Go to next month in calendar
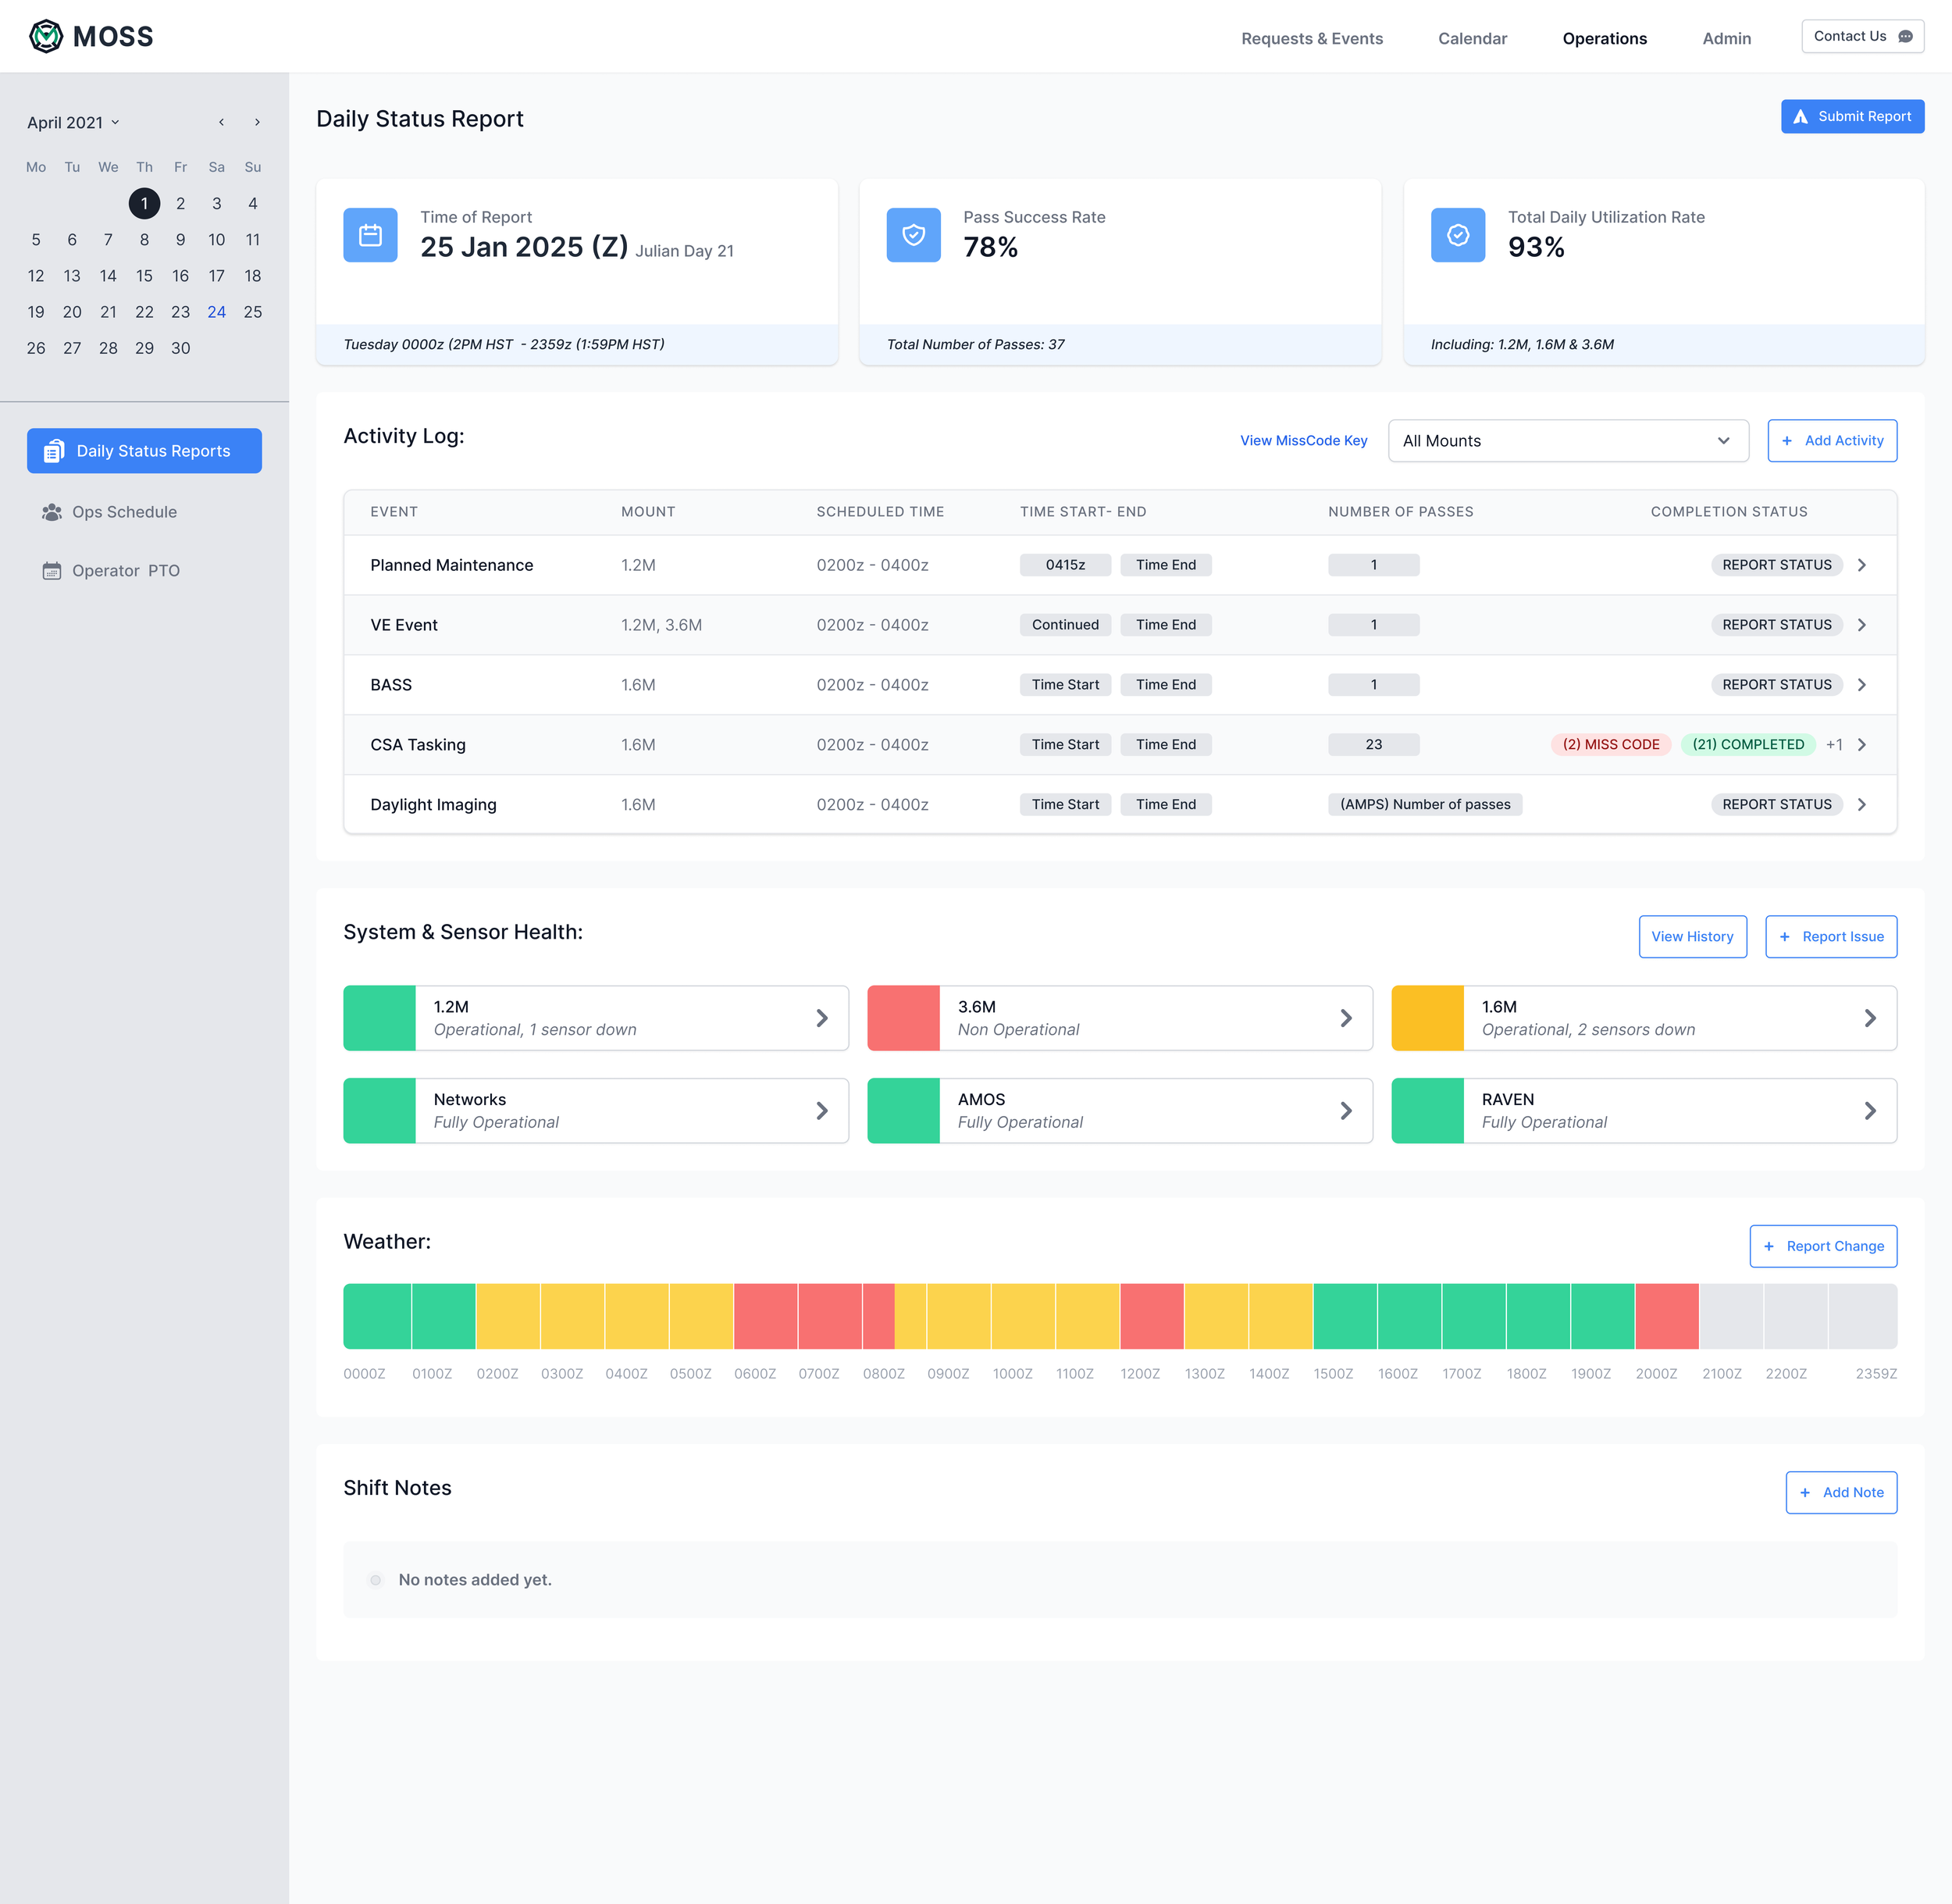The width and height of the screenshot is (1952, 1904). 257,122
